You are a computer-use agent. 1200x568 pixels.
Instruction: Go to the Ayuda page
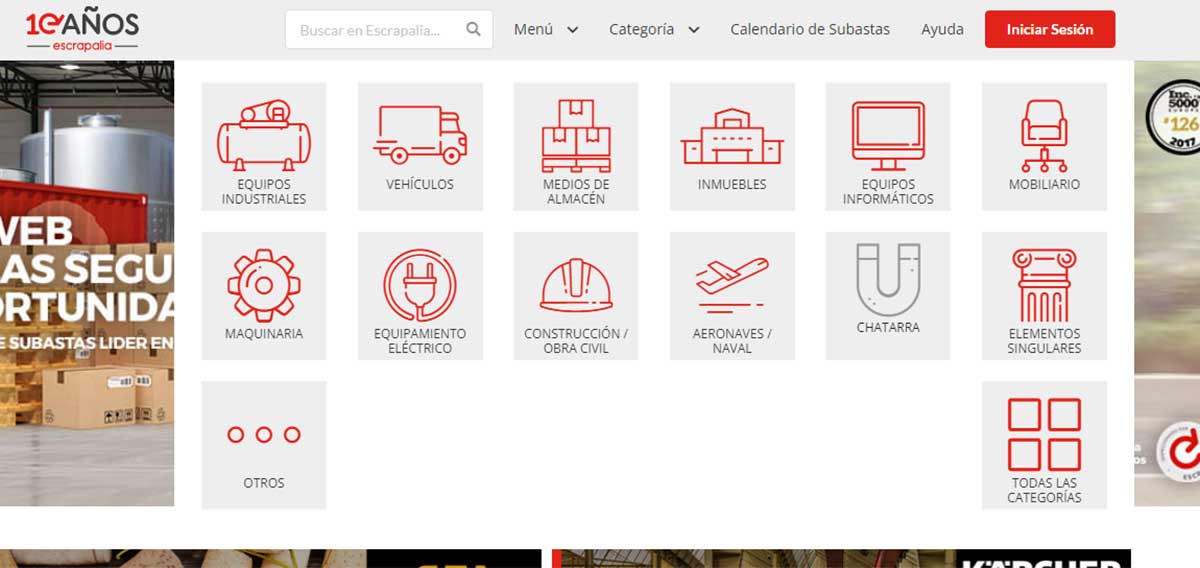(942, 30)
